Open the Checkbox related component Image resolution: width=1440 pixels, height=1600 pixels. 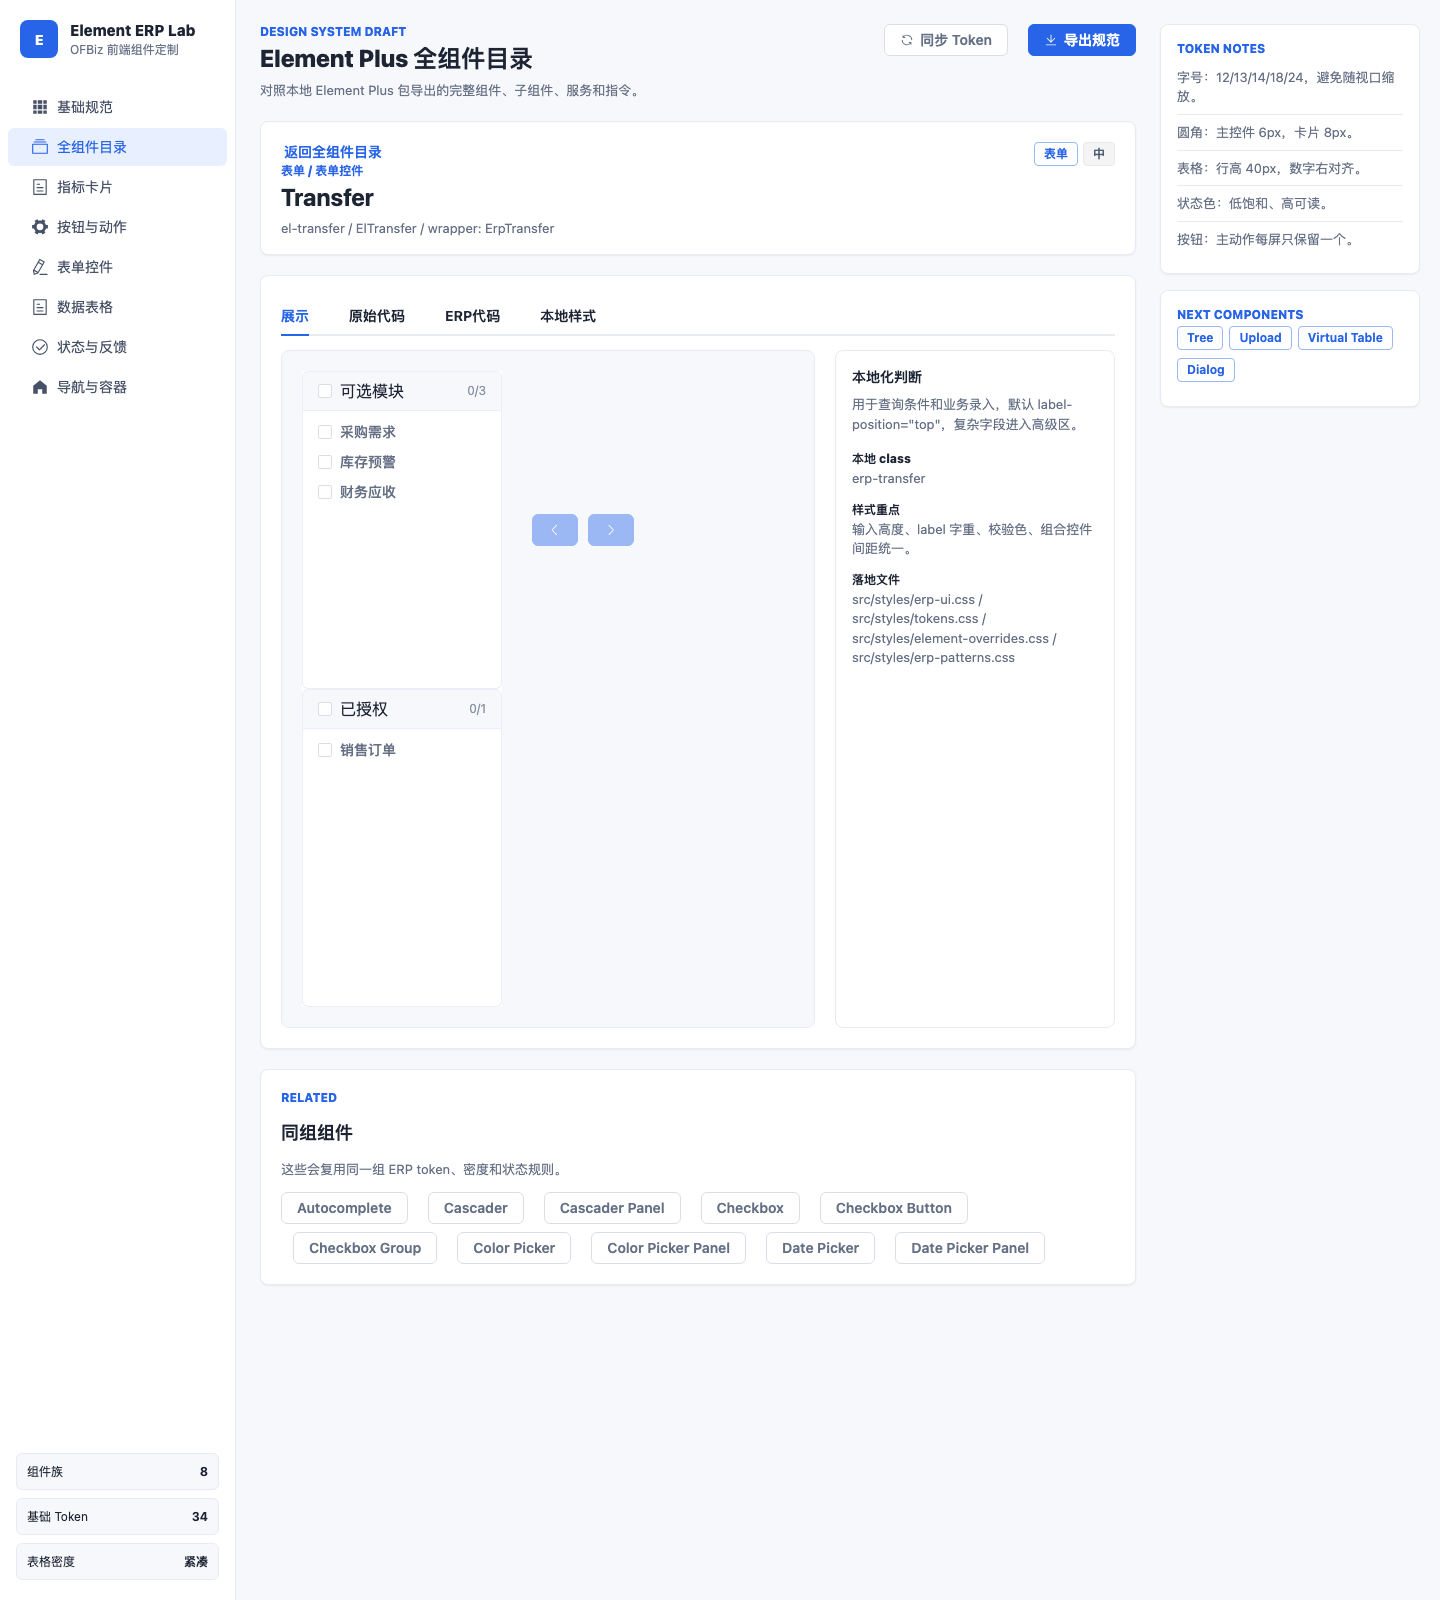coord(750,1208)
